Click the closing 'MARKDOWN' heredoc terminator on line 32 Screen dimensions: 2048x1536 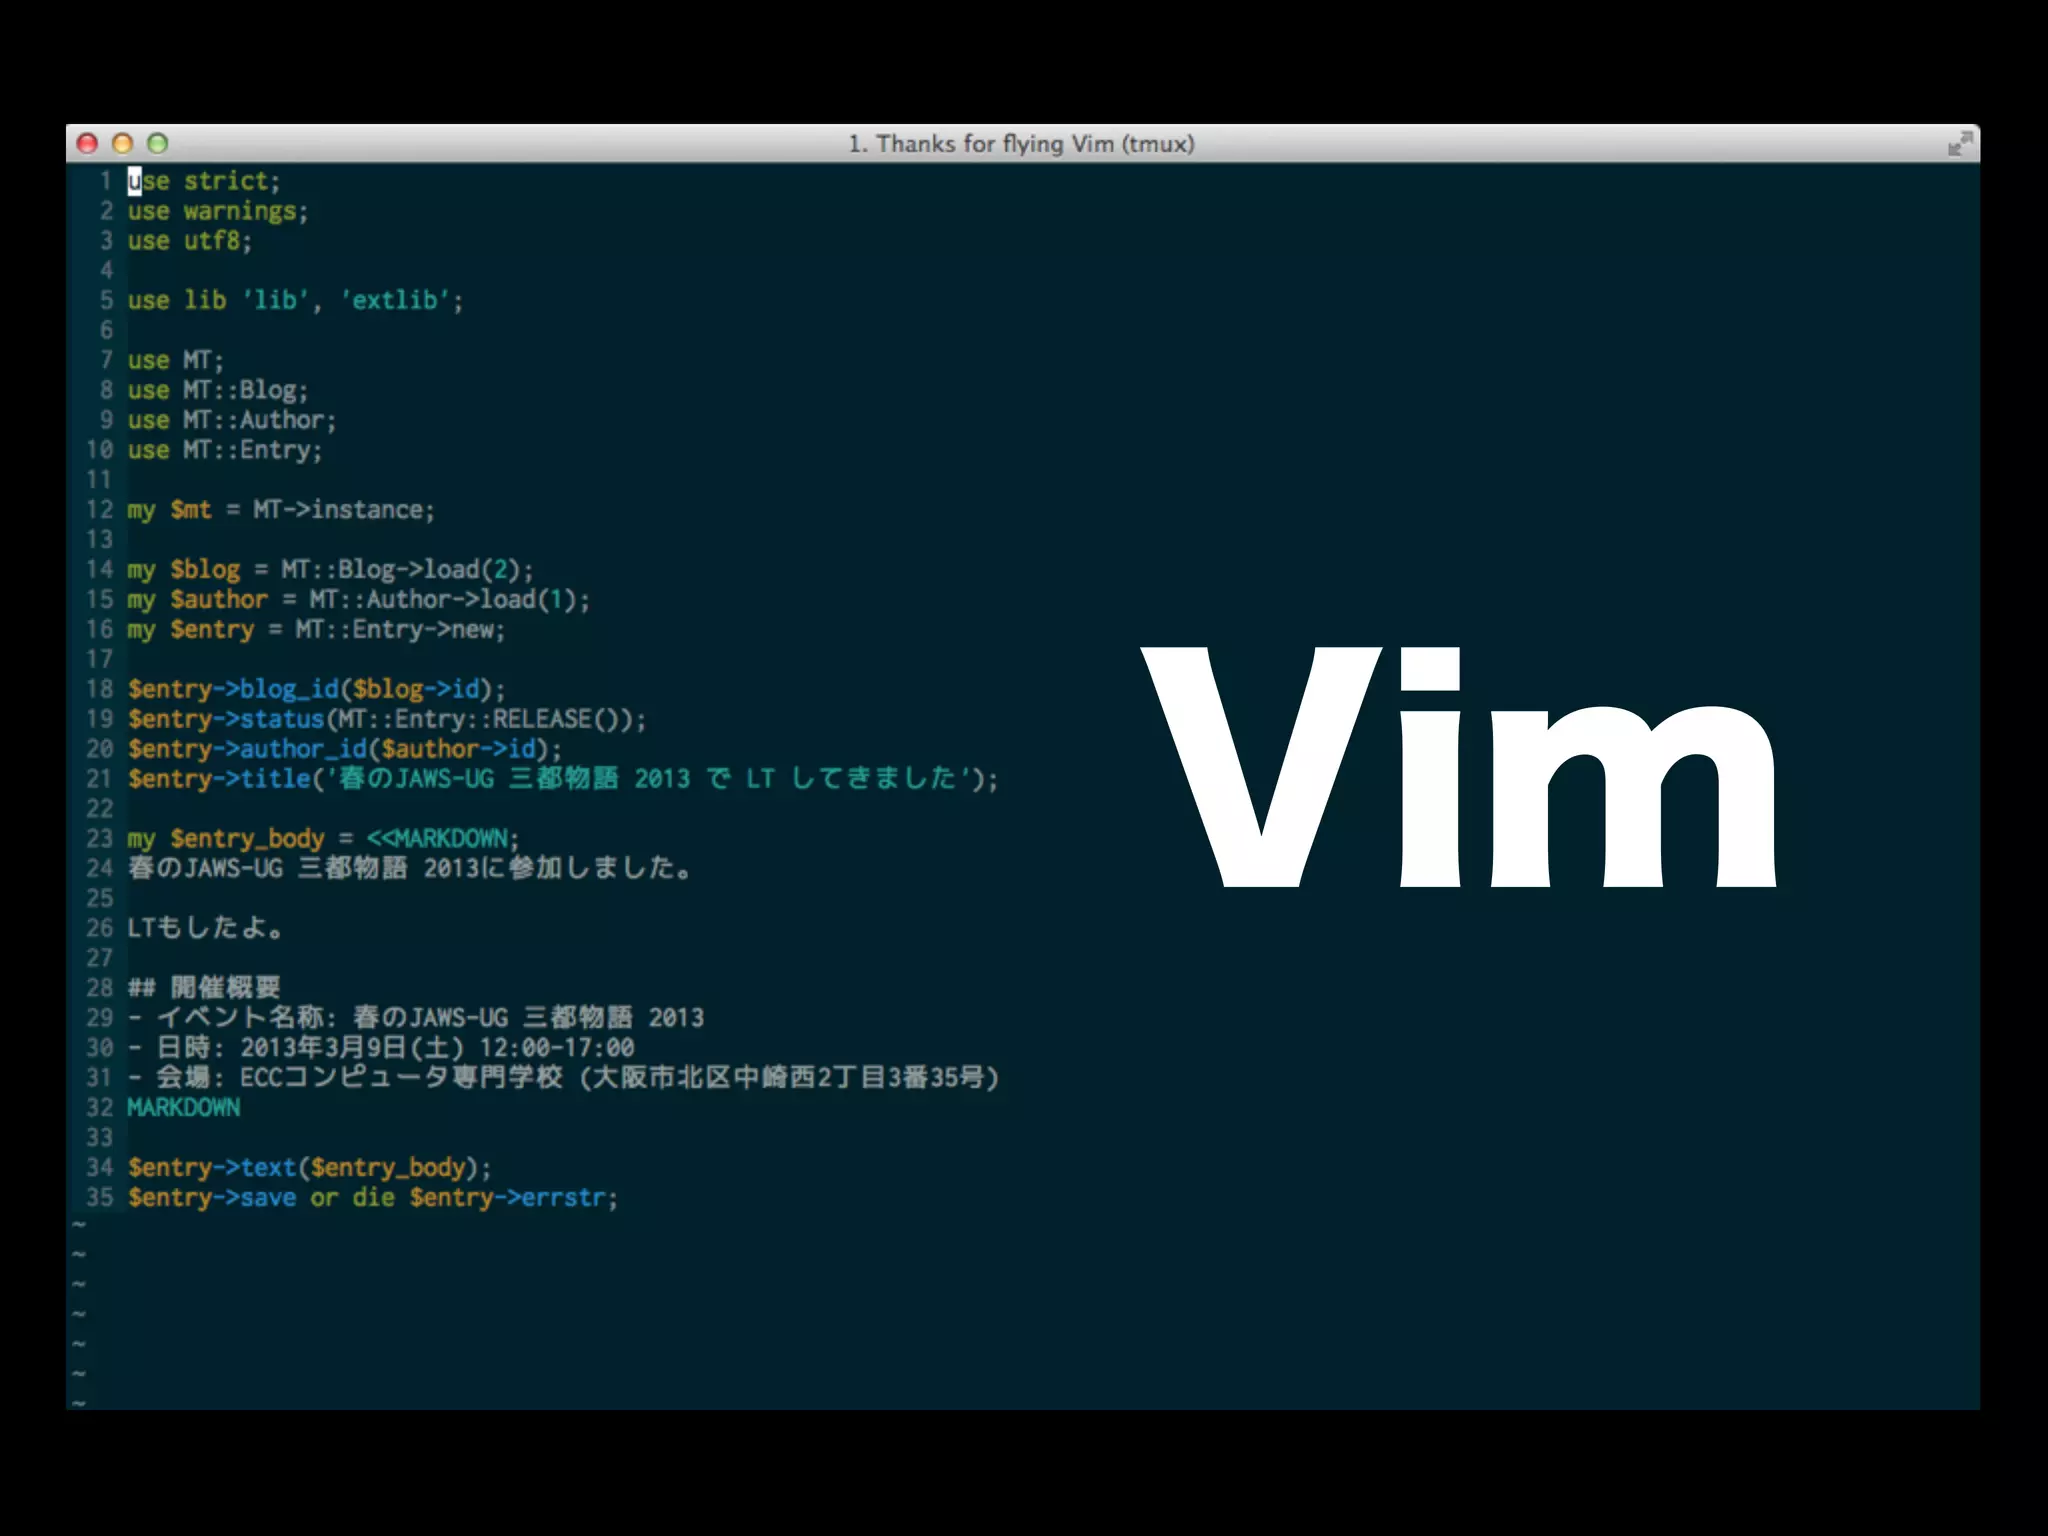coord(184,1108)
